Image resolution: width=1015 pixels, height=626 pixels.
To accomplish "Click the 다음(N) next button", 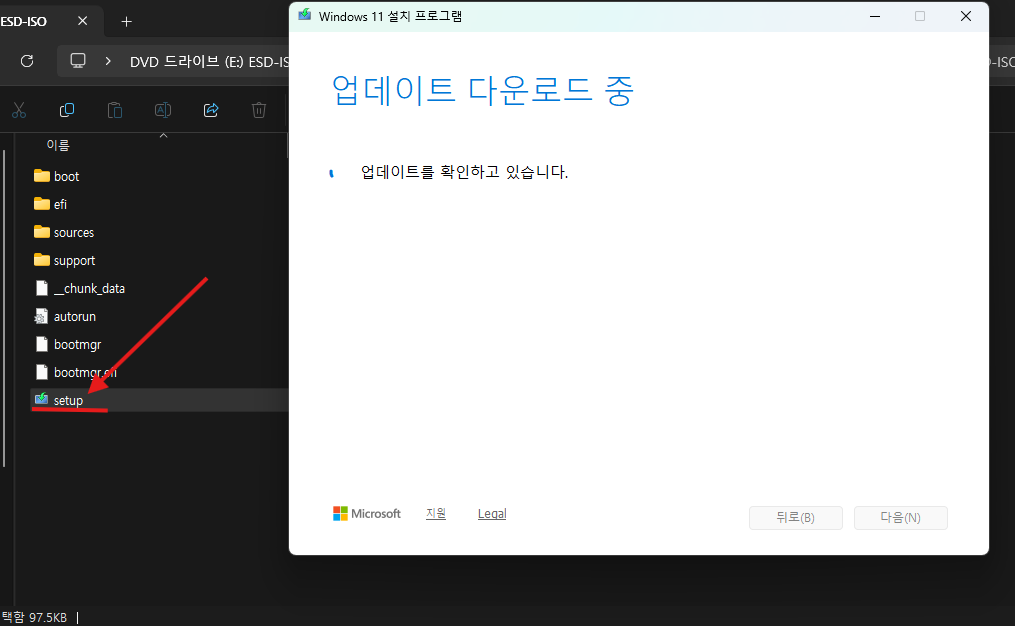I will coord(900,518).
